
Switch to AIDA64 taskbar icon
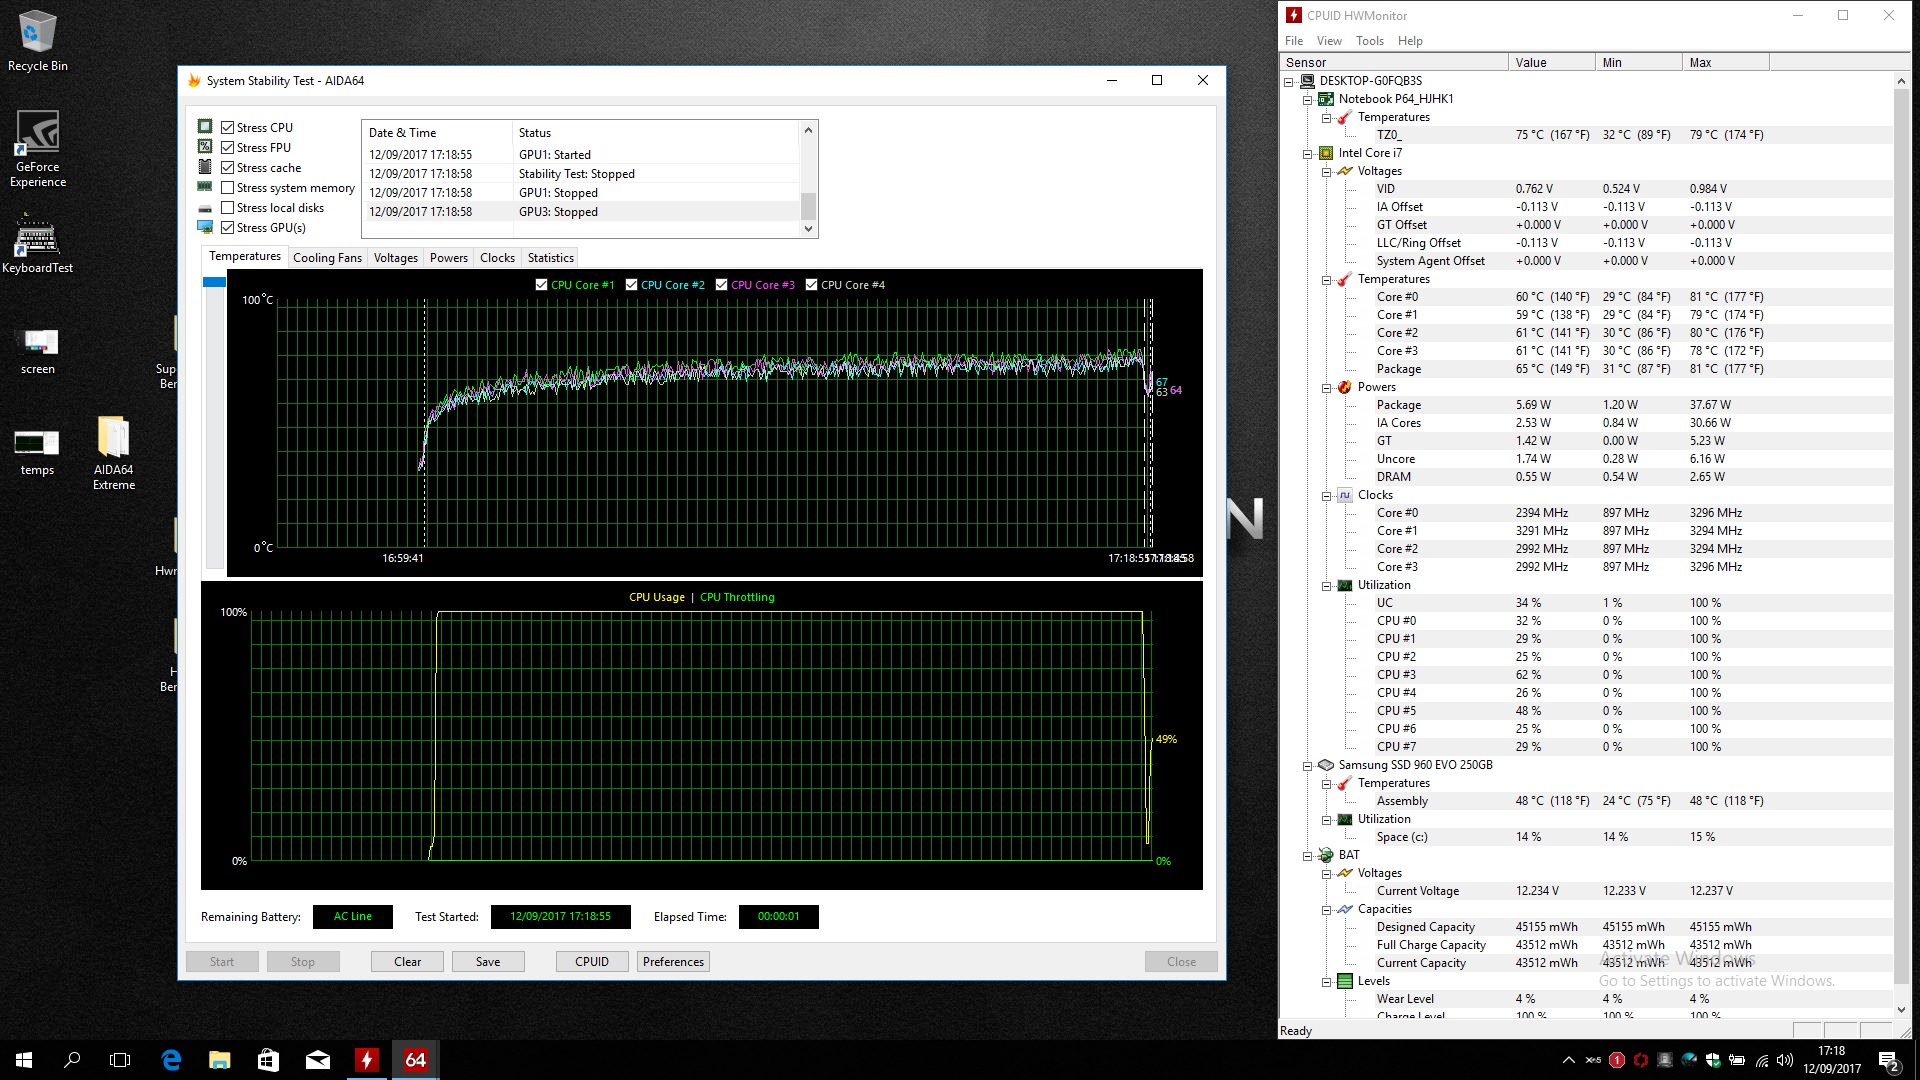click(x=415, y=1059)
